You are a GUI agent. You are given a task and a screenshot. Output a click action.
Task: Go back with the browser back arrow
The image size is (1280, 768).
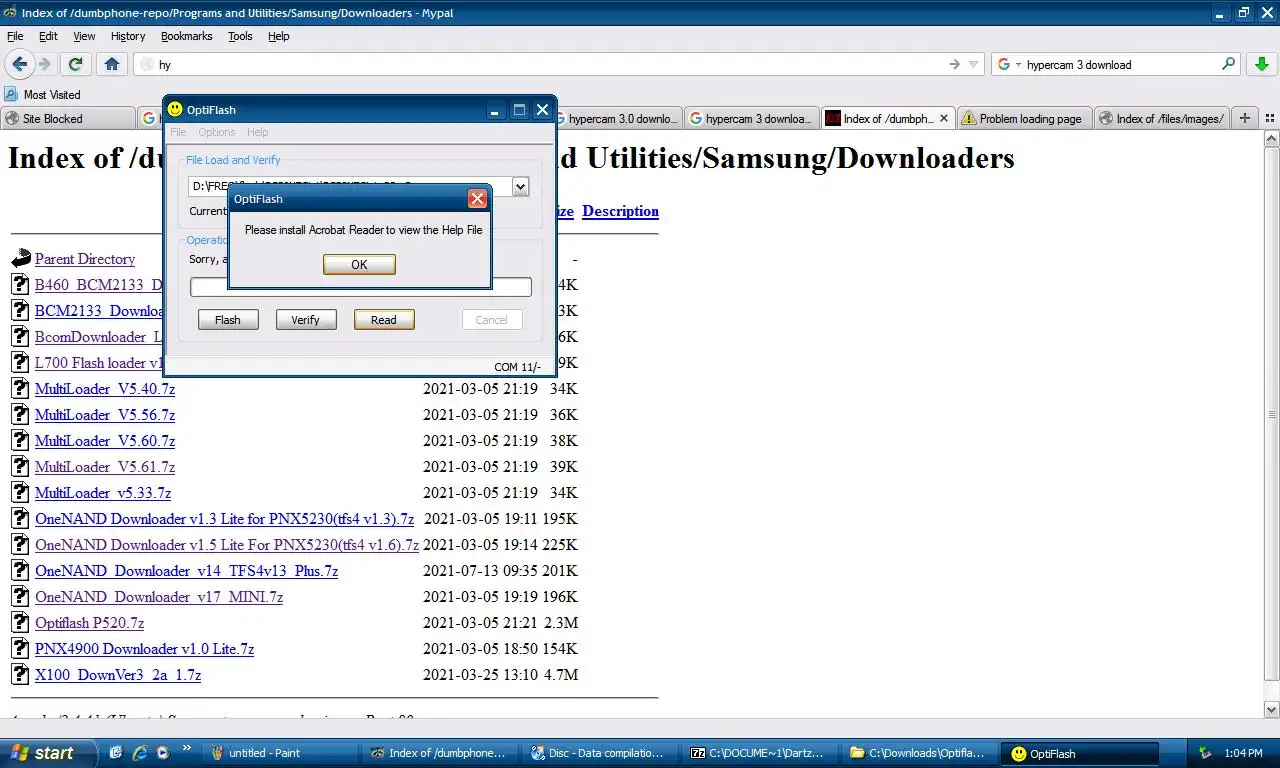20,64
